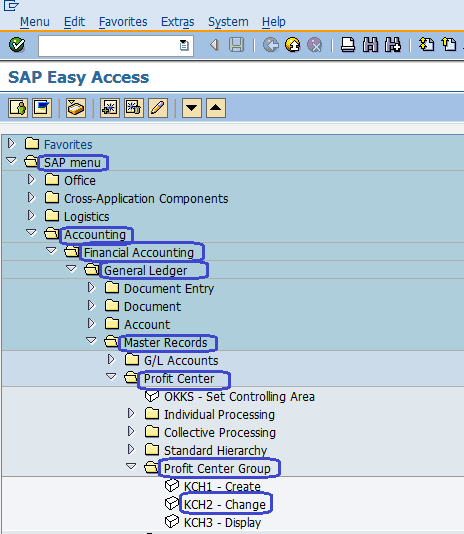Click the User Menu toolbar icon
This screenshot has height=534, width=464.
(18, 108)
